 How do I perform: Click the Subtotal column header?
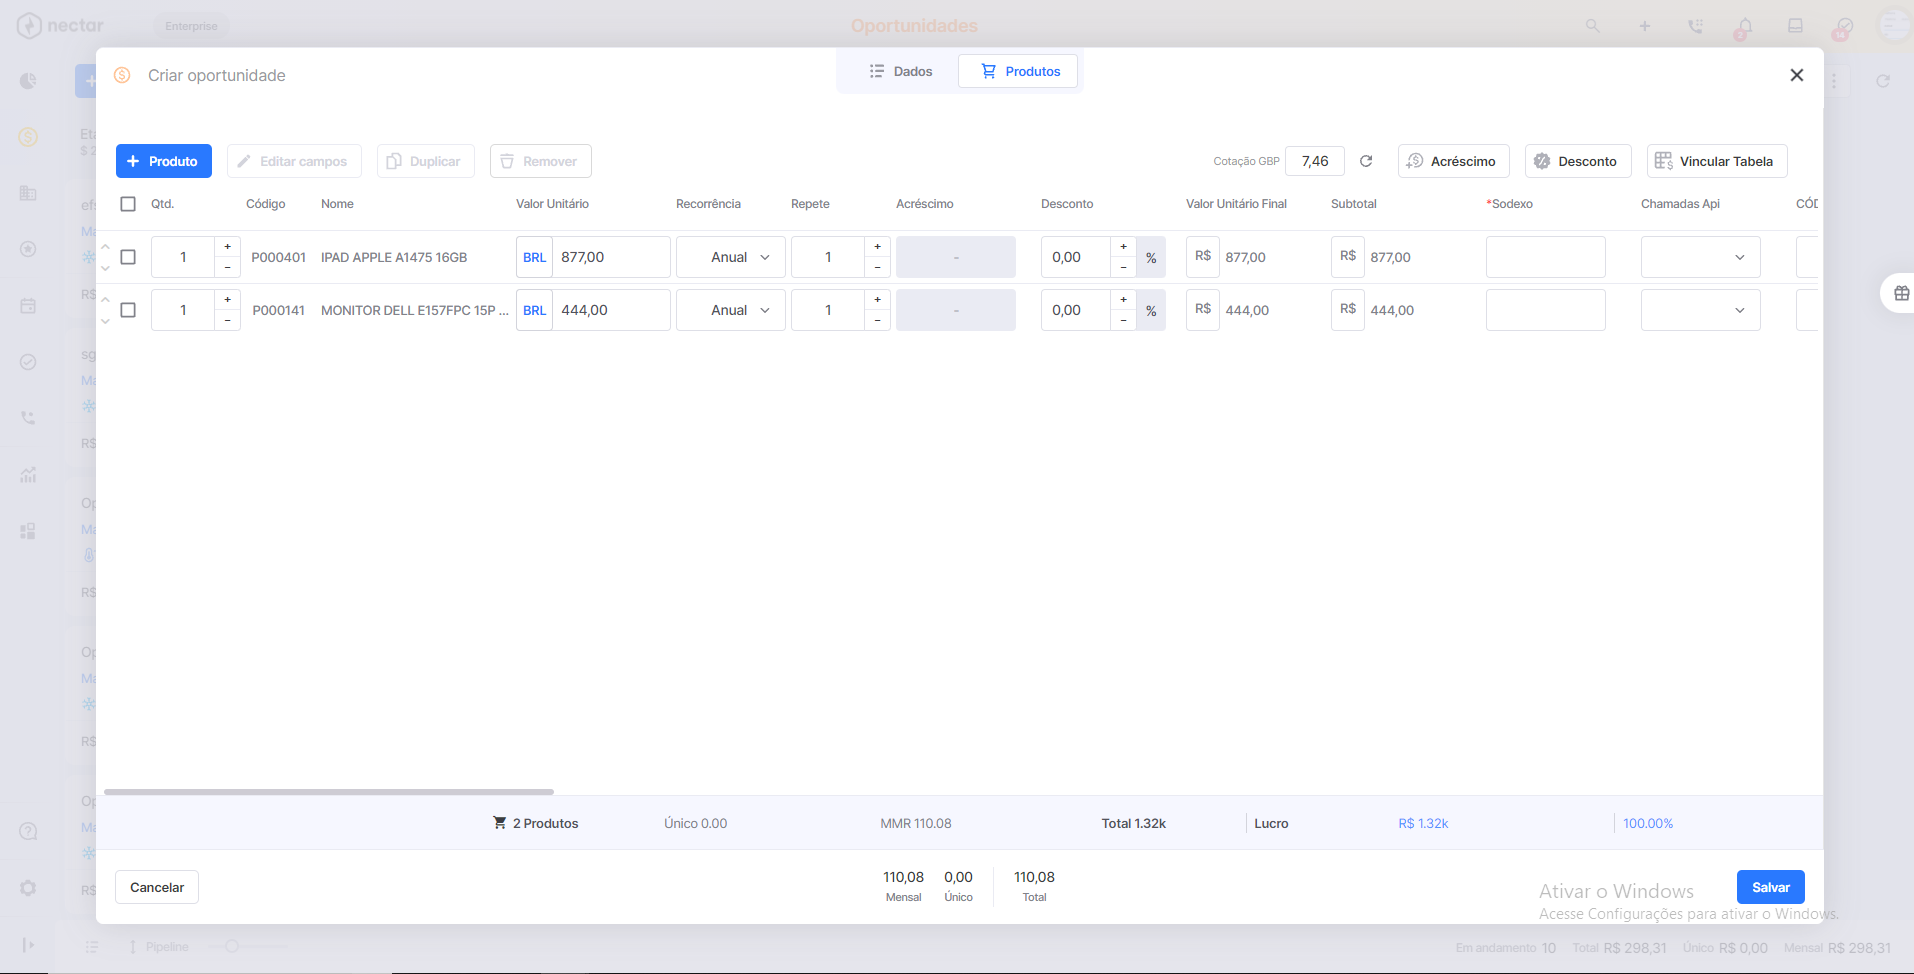1354,204
